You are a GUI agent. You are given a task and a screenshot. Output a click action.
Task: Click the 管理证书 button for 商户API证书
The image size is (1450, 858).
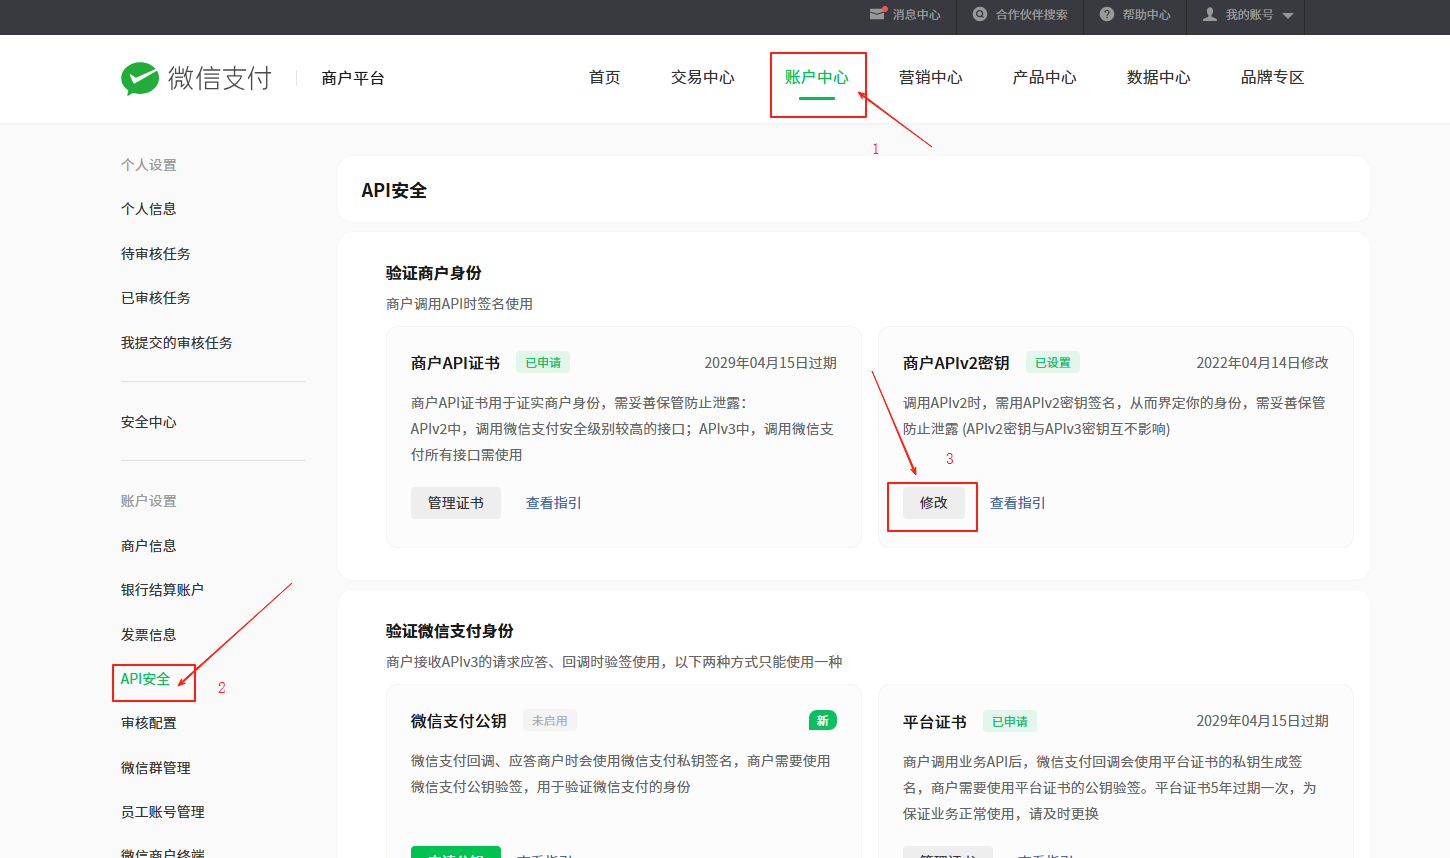point(455,503)
